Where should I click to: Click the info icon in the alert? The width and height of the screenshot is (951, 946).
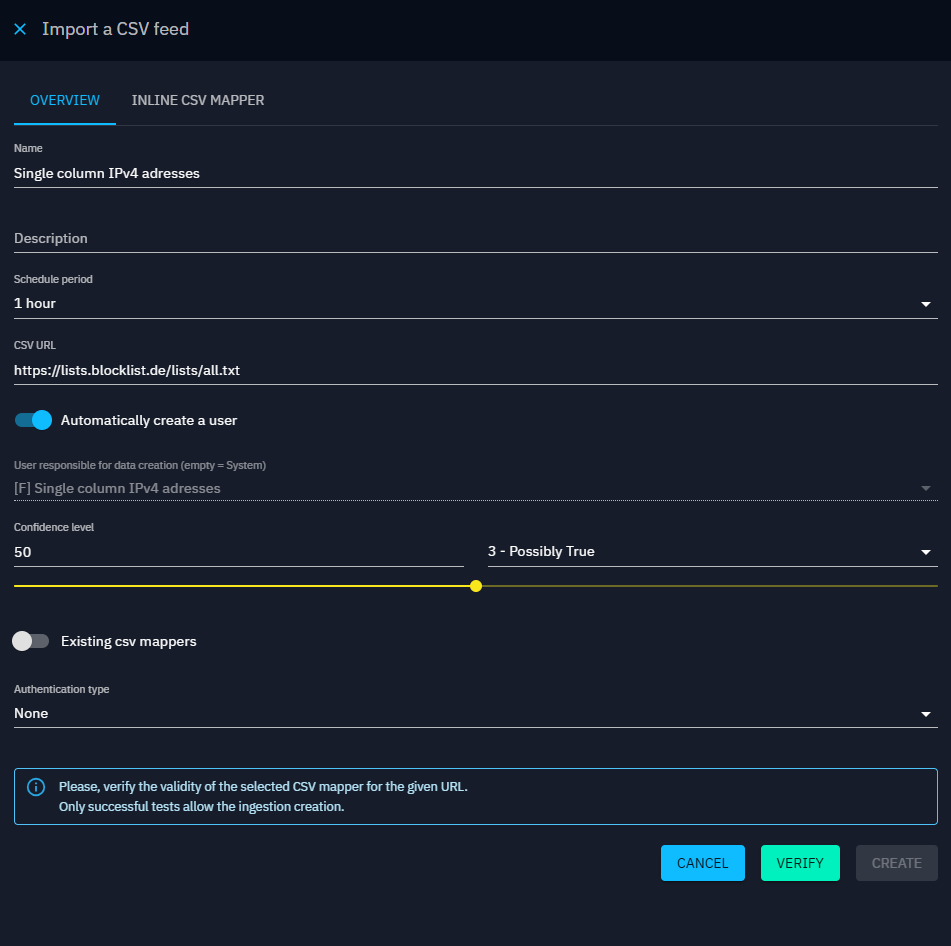(36, 787)
